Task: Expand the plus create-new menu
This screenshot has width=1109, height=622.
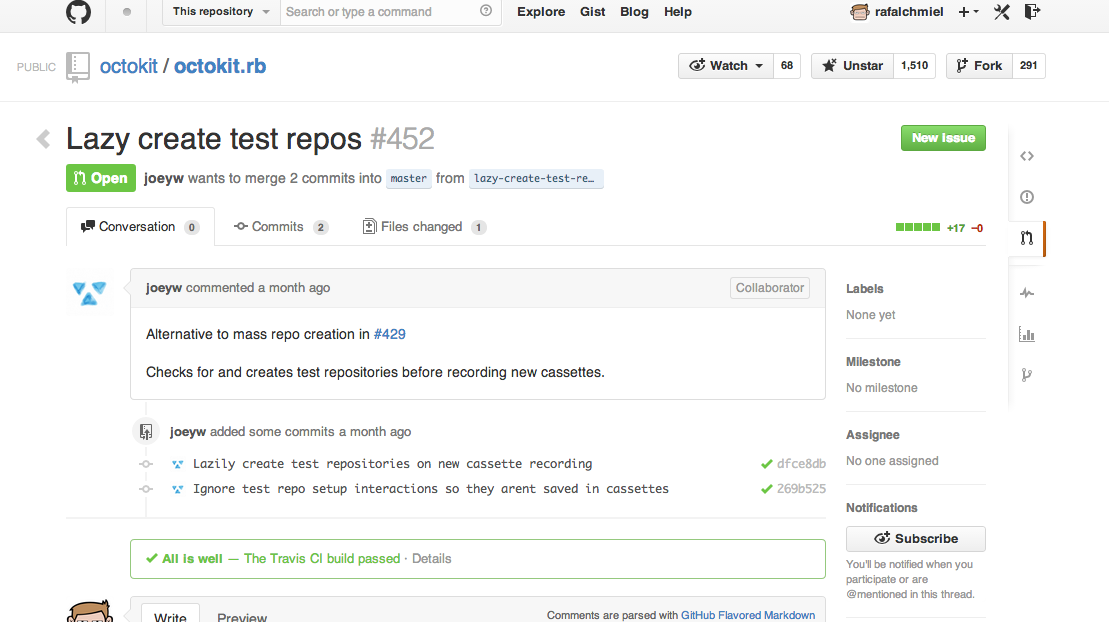Action: click(x=968, y=12)
